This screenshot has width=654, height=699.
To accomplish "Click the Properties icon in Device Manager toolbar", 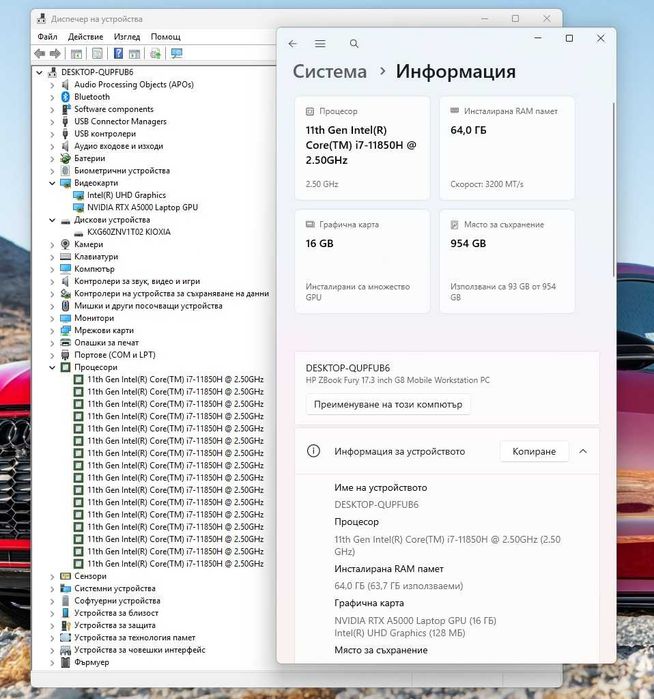I will click(x=97, y=54).
